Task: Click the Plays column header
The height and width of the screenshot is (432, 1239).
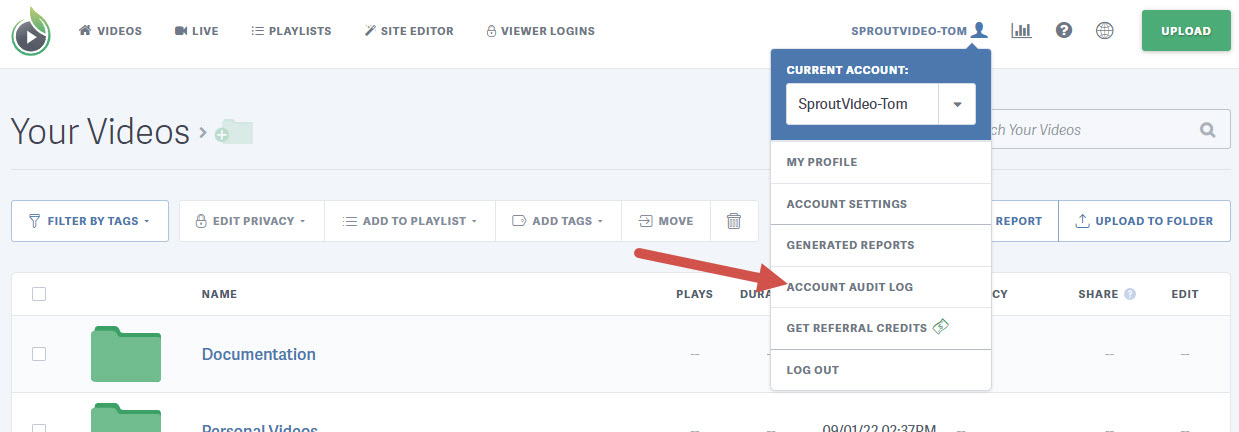Action: click(694, 294)
